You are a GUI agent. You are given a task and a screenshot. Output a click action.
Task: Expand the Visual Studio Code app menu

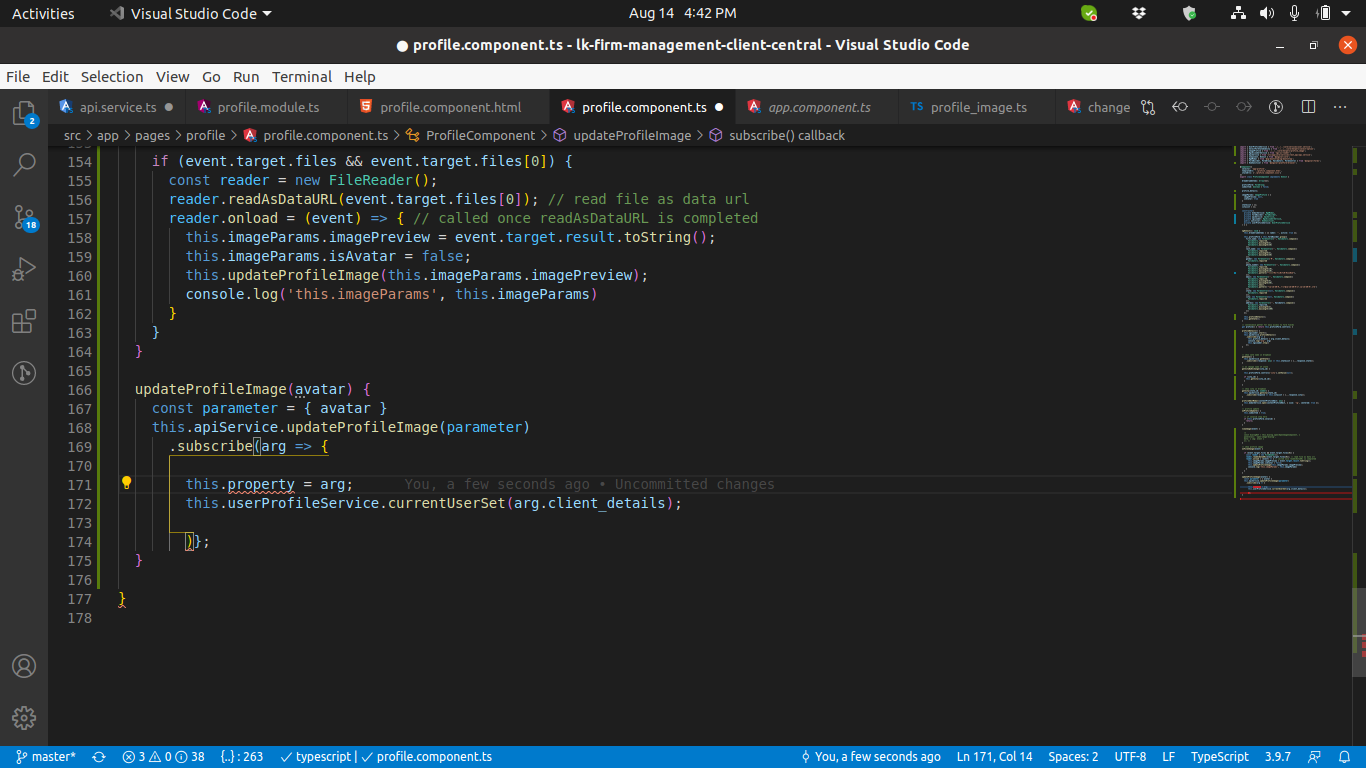pos(190,13)
